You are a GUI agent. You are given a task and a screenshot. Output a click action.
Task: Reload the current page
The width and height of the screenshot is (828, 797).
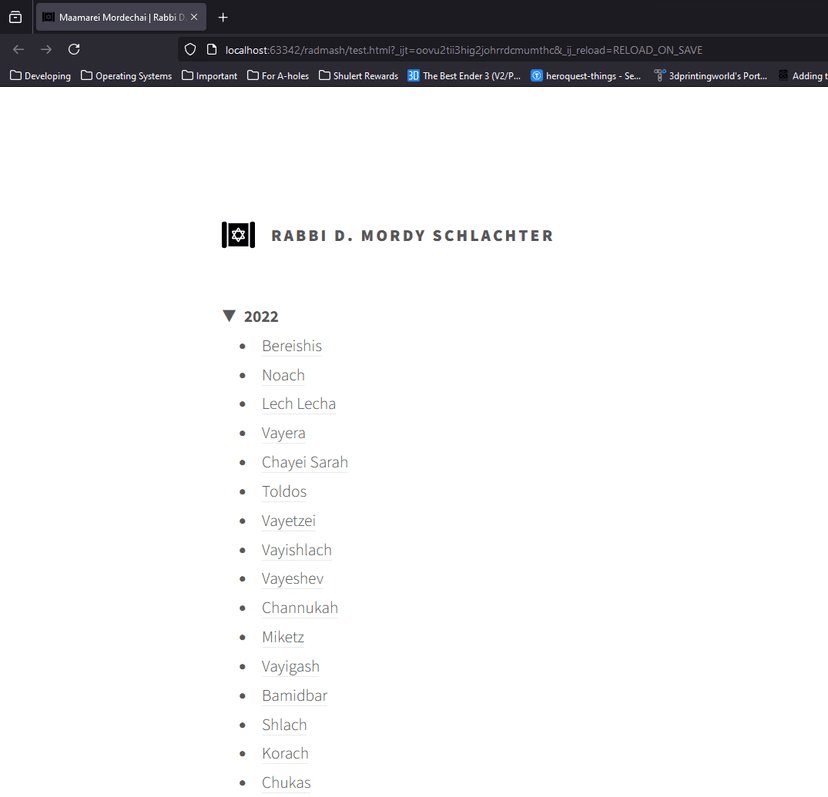point(74,49)
